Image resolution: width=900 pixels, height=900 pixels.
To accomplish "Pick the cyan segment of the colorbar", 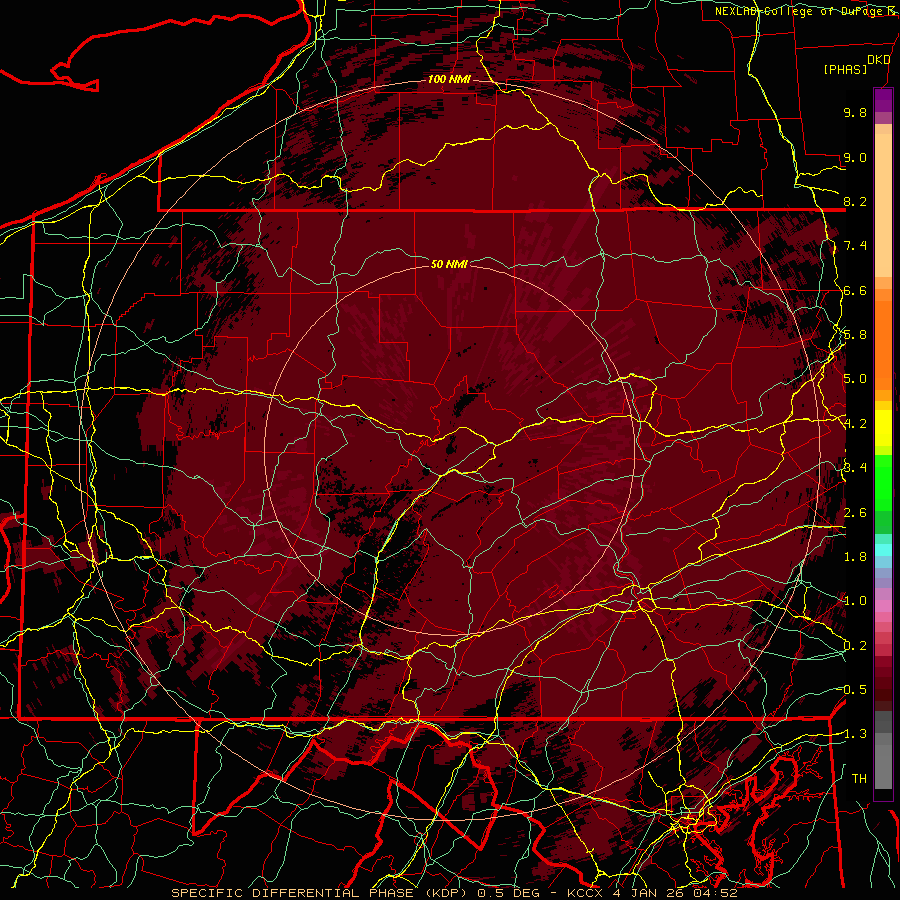I will pyautogui.click(x=883, y=550).
